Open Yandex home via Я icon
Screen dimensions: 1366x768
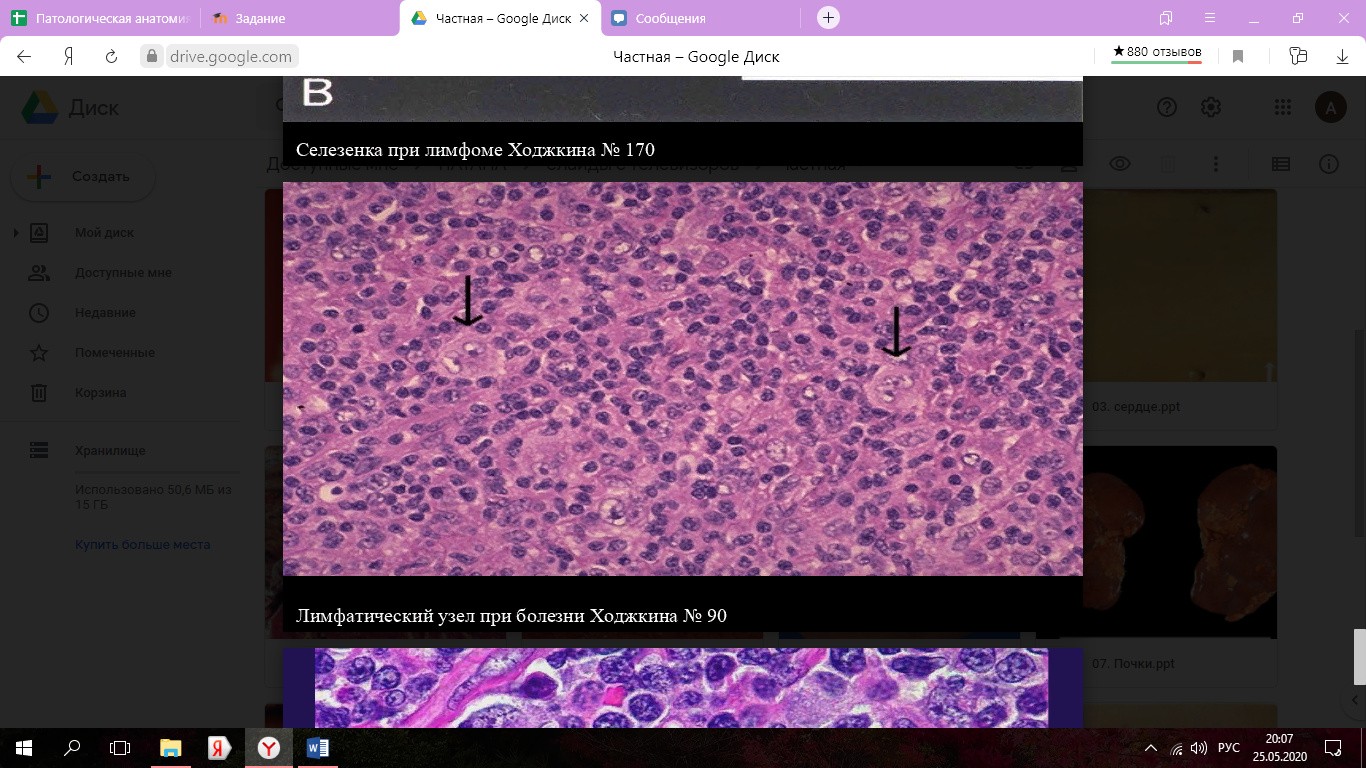click(x=69, y=57)
